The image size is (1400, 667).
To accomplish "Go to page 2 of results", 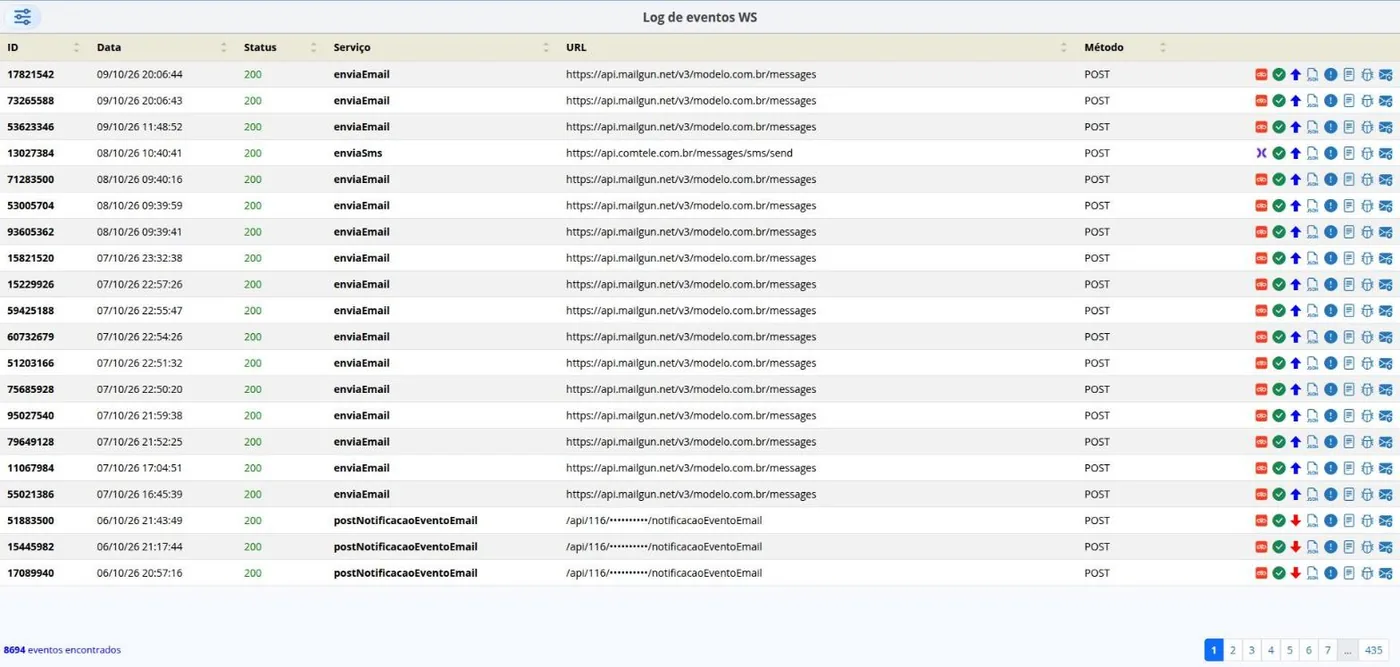I will 1233,650.
